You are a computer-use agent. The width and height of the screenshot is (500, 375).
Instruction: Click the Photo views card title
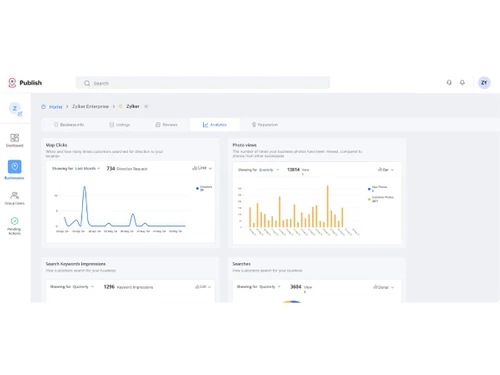click(244, 145)
